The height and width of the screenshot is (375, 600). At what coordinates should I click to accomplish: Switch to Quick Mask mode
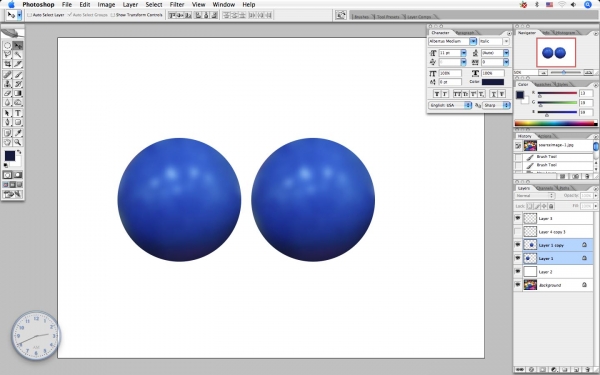click(x=18, y=175)
